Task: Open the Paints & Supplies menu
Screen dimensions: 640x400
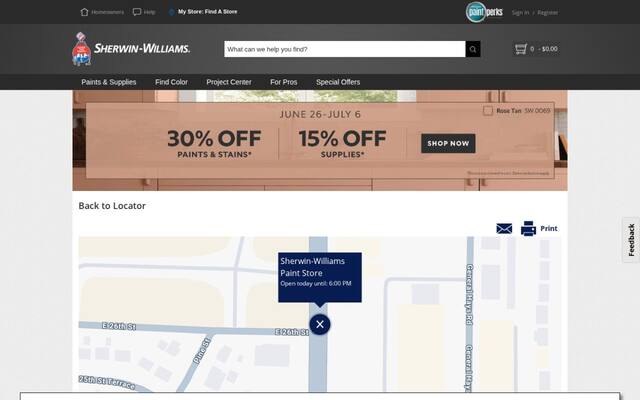Action: click(x=109, y=82)
